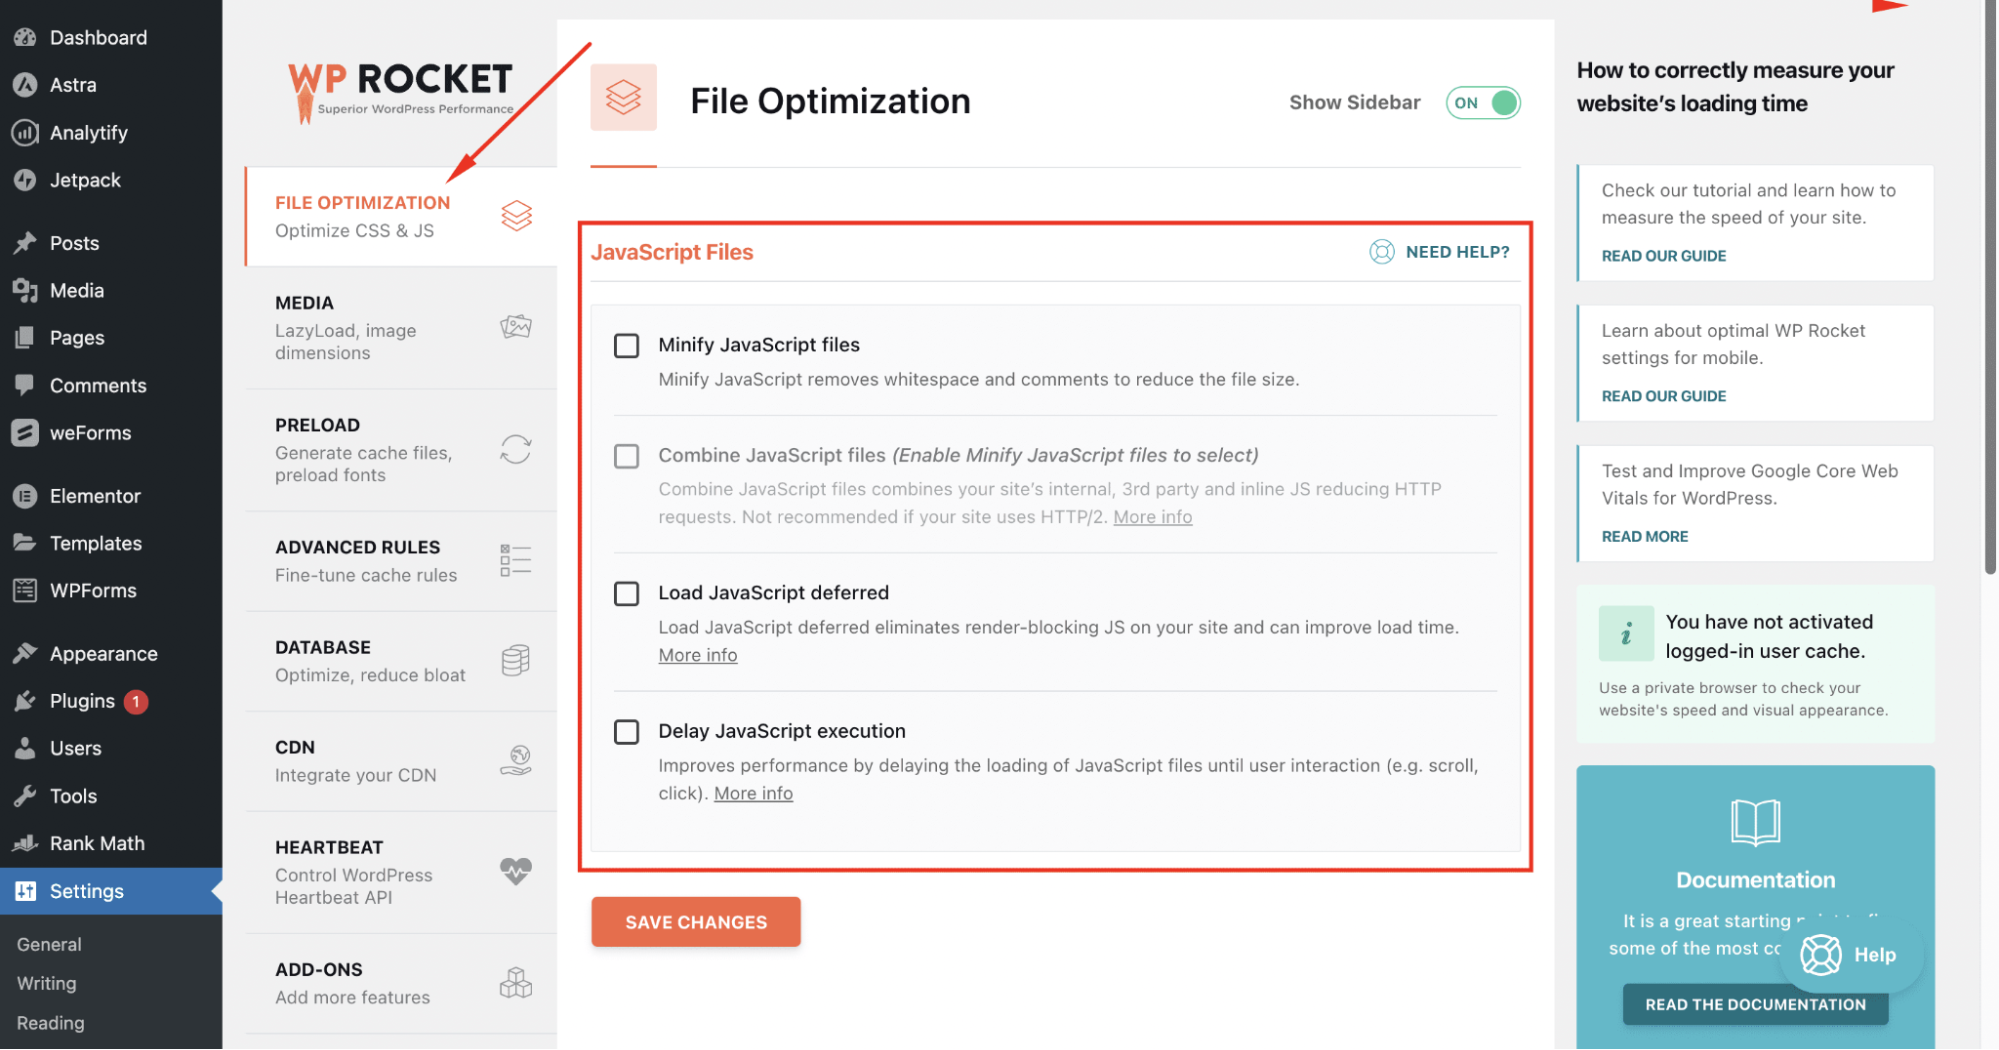Click Need Help link in JavaScript Files

[1457, 252]
